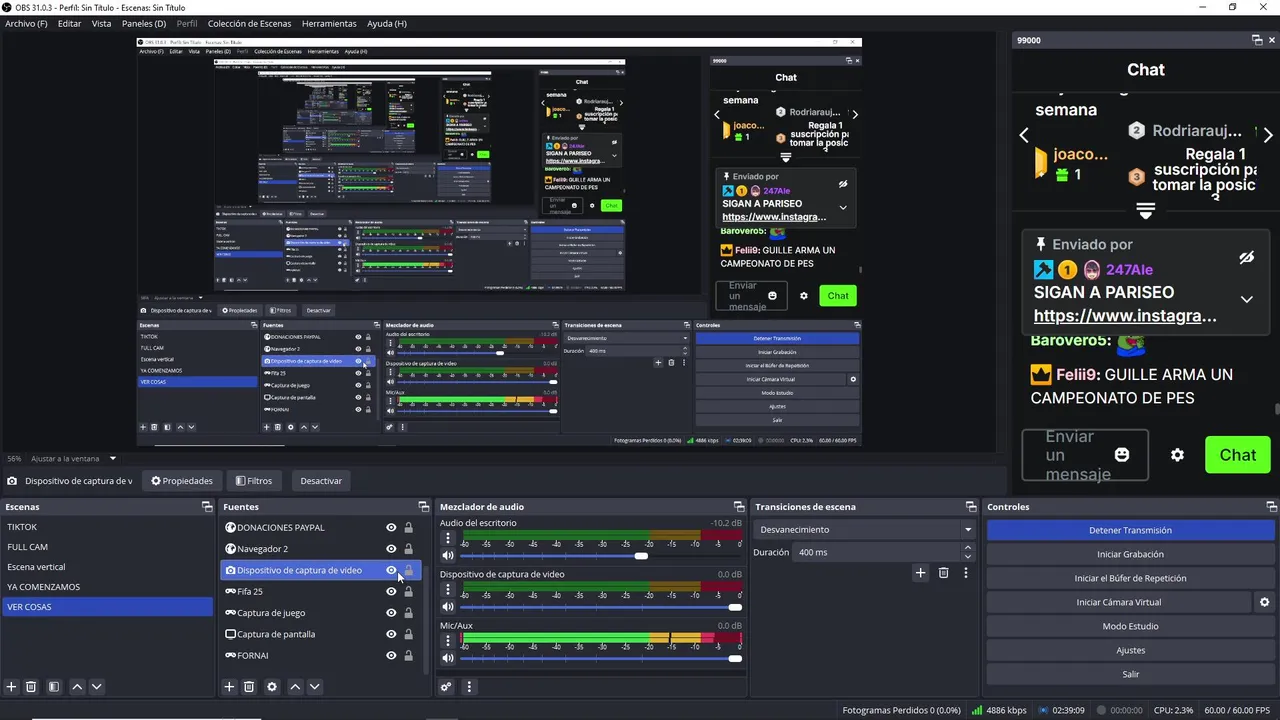Open scene filters icon in Escenas panel

coord(54,687)
